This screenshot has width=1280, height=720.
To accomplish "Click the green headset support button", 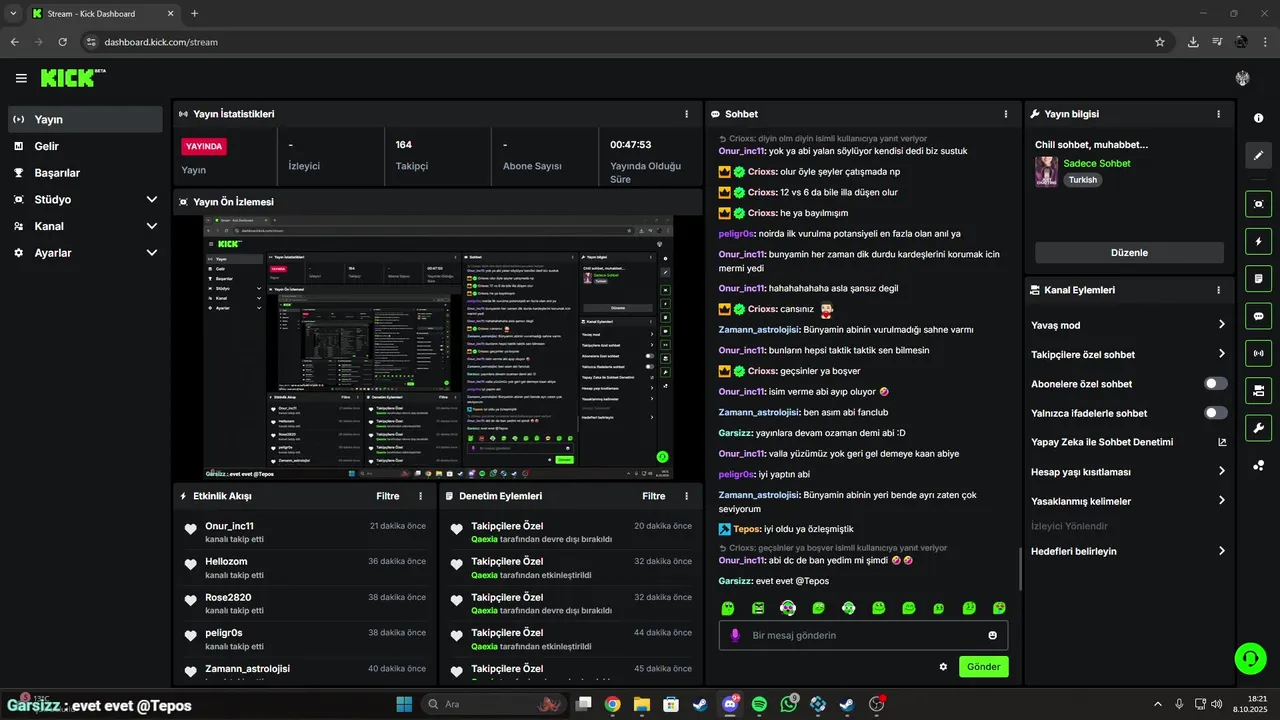I will click(x=1250, y=658).
